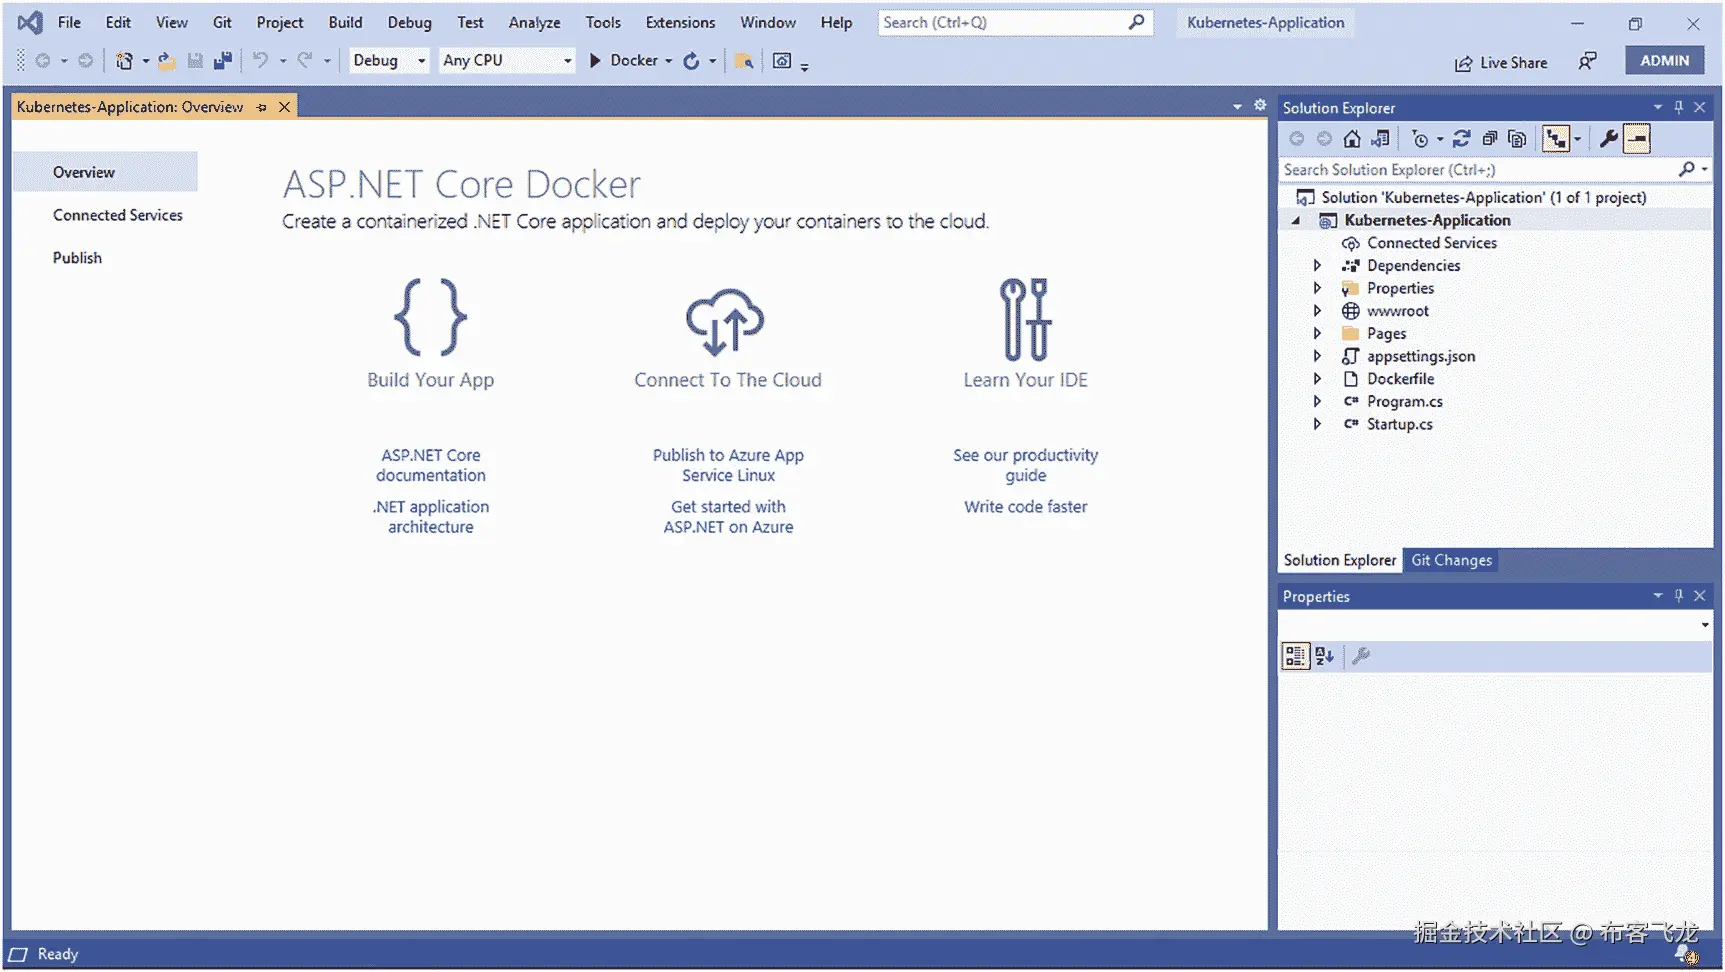Open Publish to Azure App Service Linux link
1725x972 pixels.
pos(728,465)
